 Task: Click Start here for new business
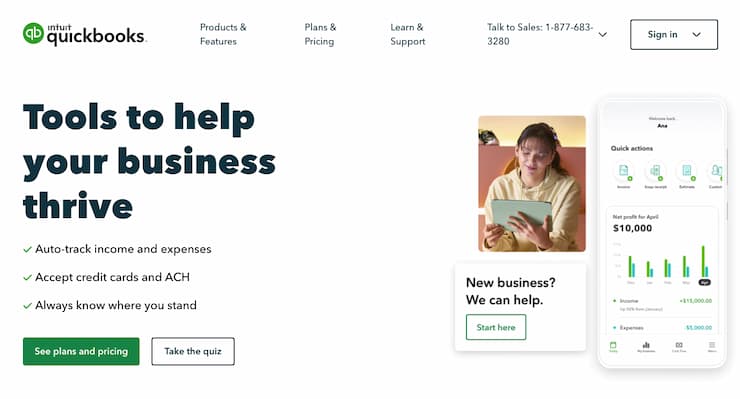pyautogui.click(x=496, y=327)
